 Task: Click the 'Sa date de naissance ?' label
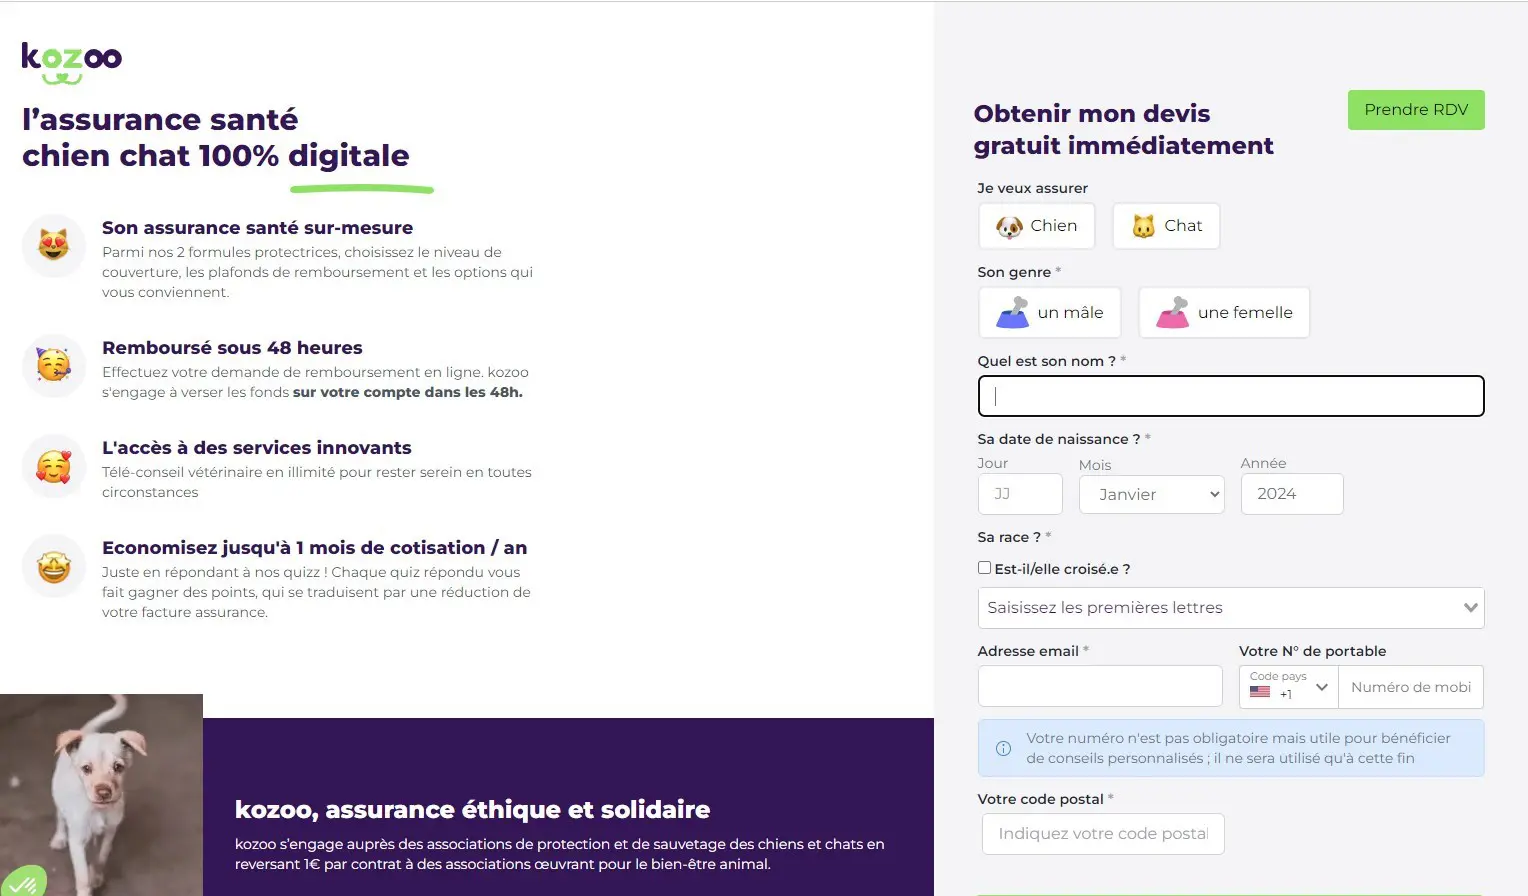coord(1059,439)
